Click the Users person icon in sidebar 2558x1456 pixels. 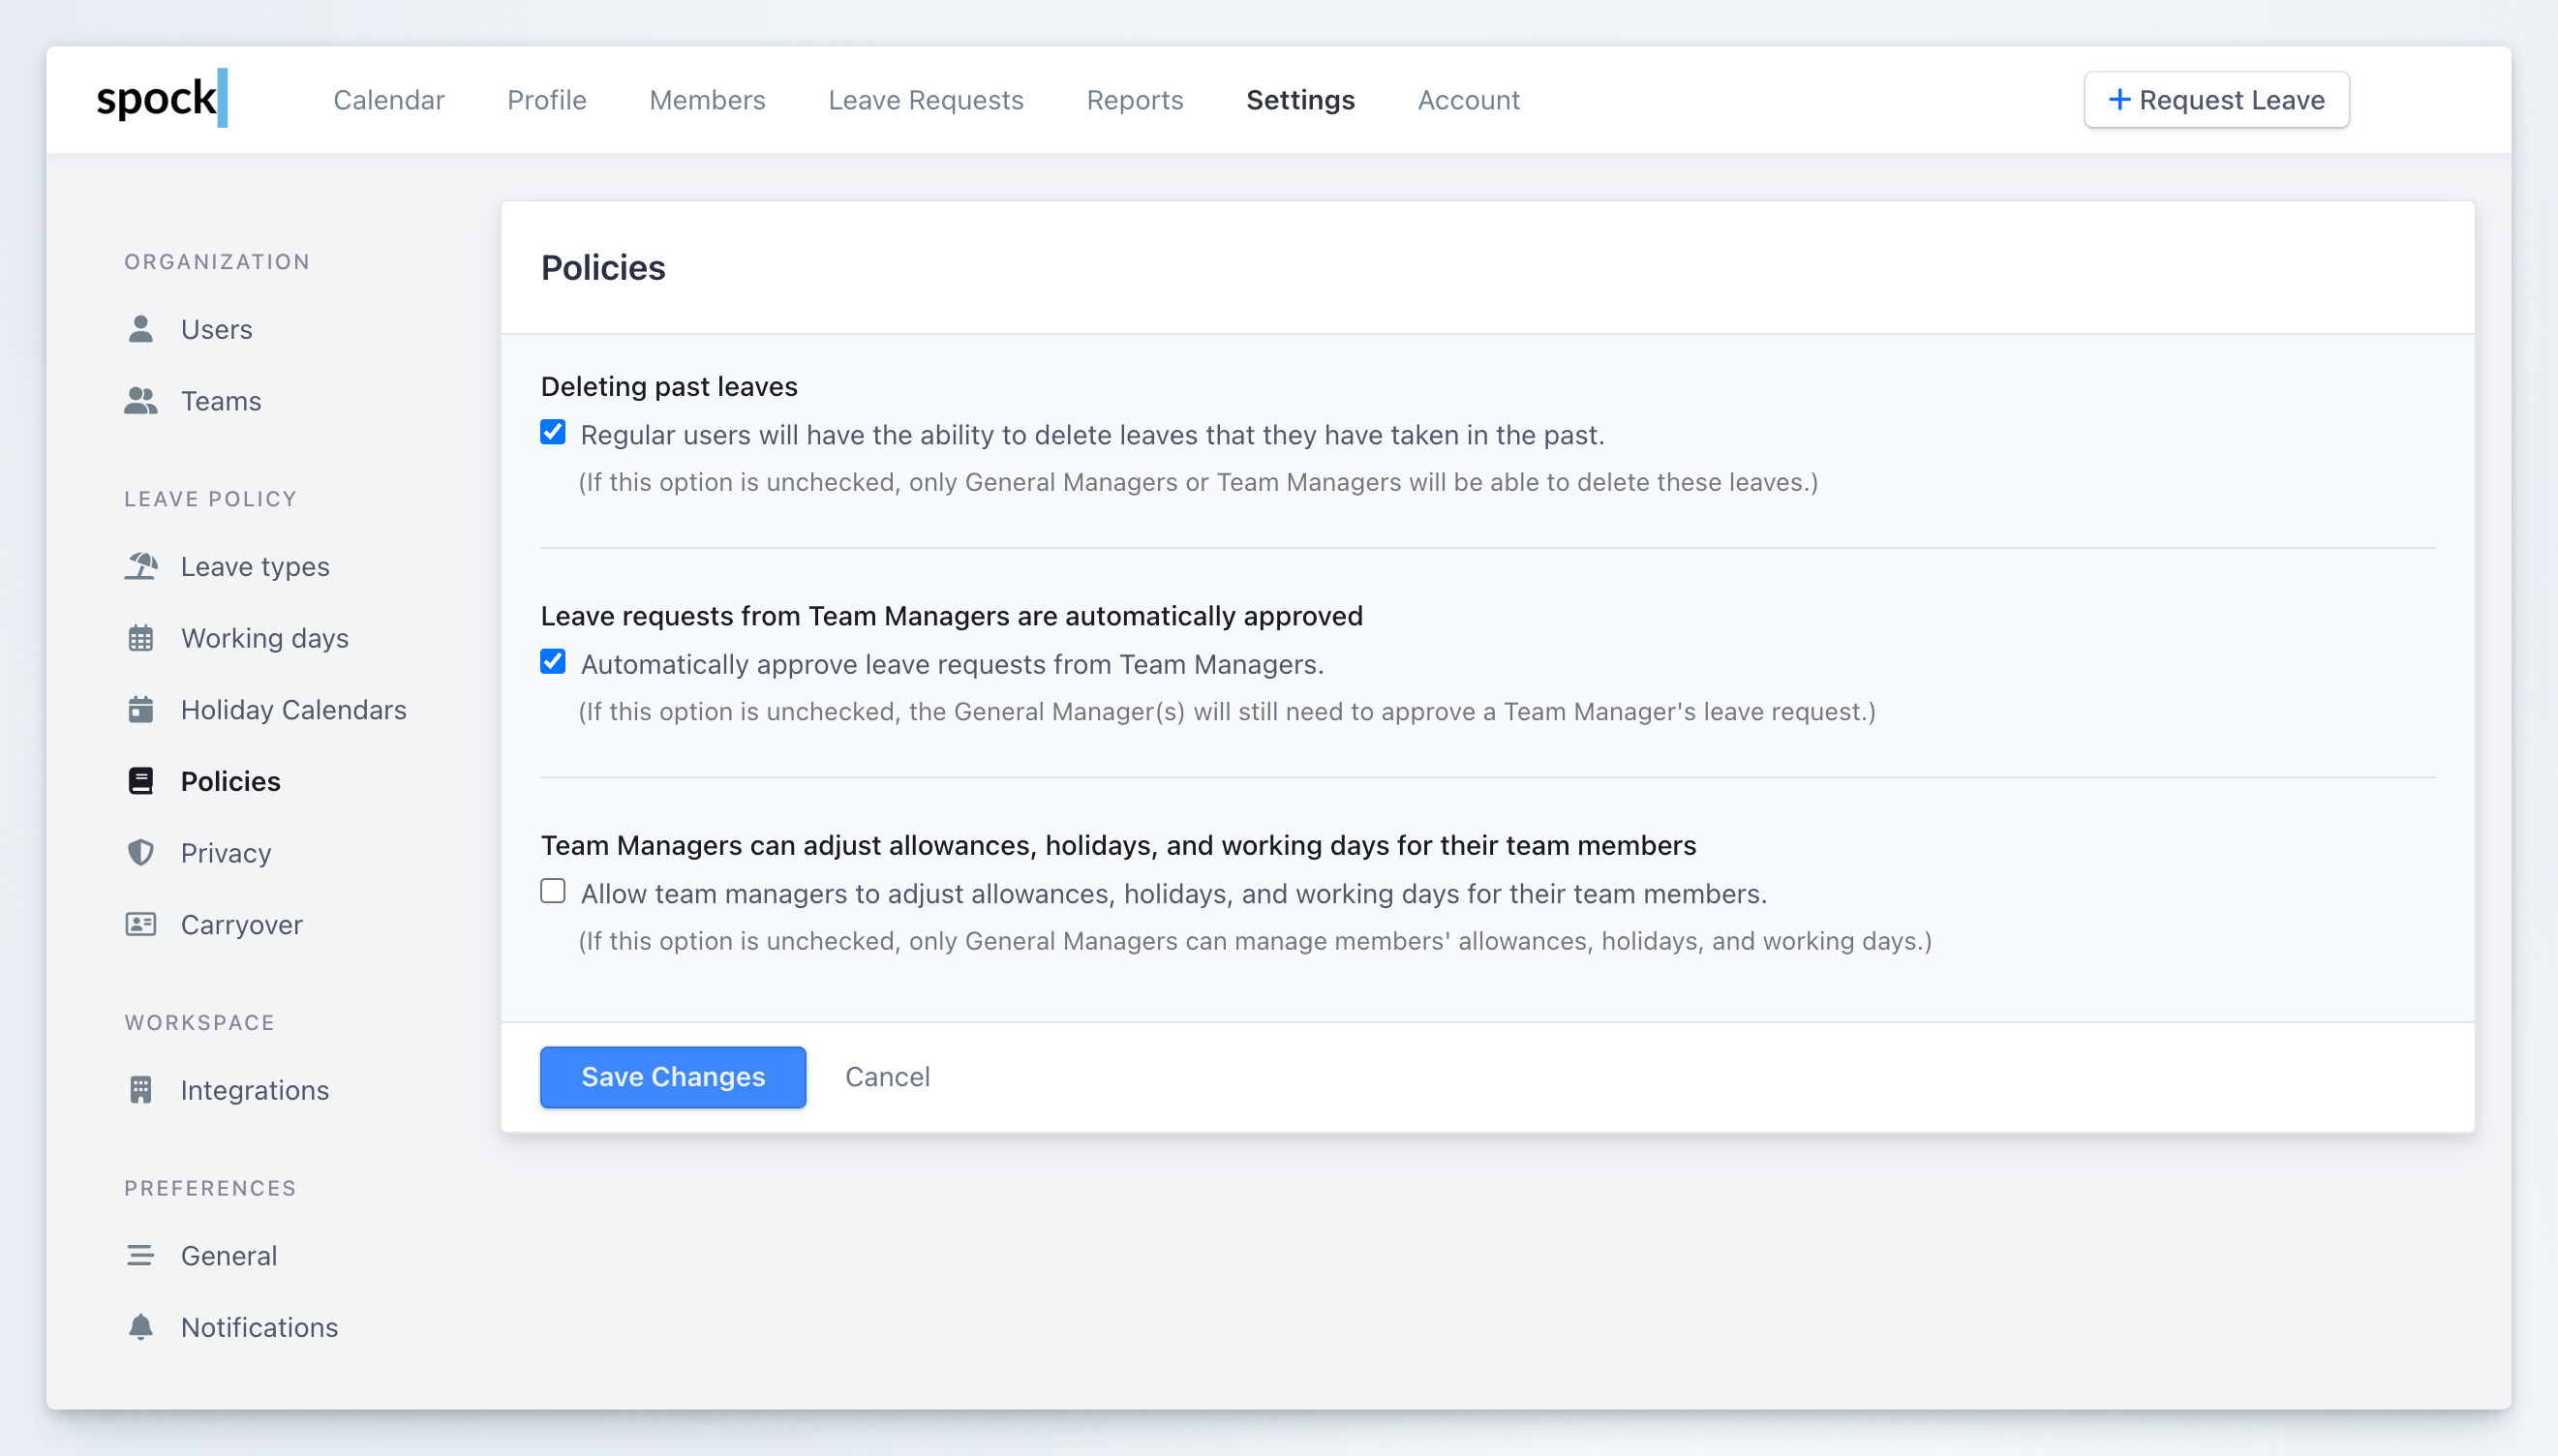point(141,329)
